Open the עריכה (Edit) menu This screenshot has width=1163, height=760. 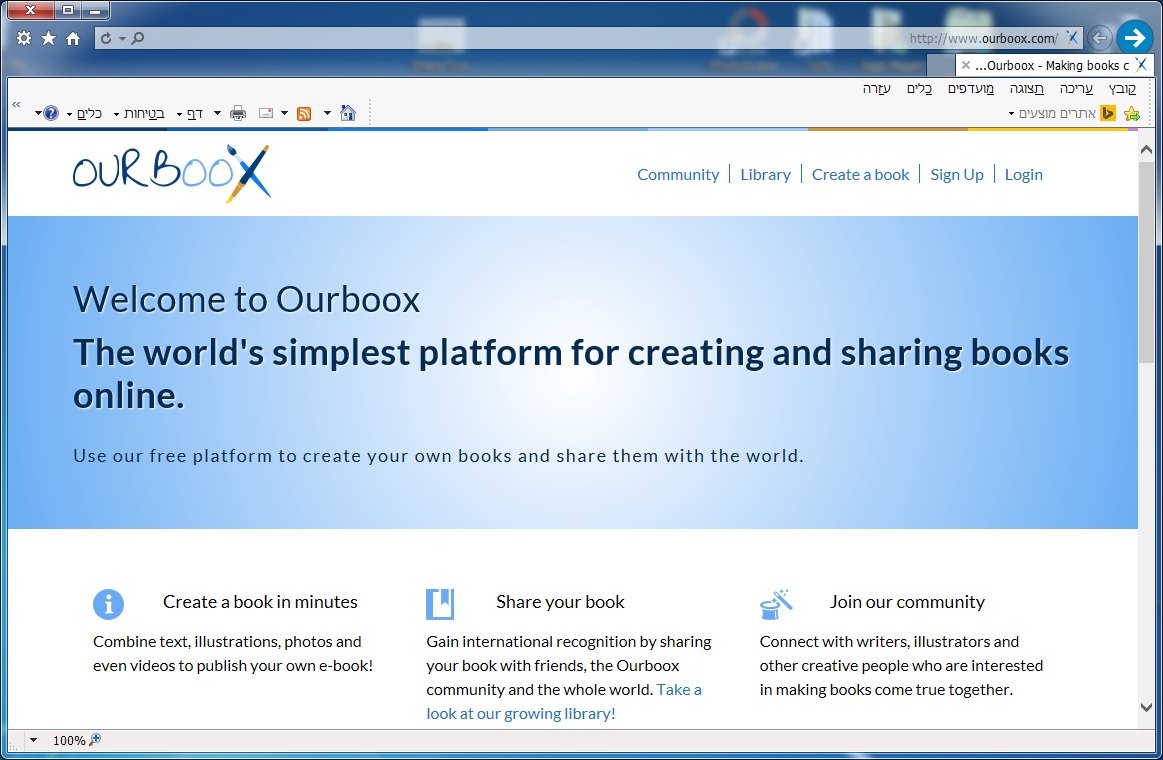pos(1076,89)
